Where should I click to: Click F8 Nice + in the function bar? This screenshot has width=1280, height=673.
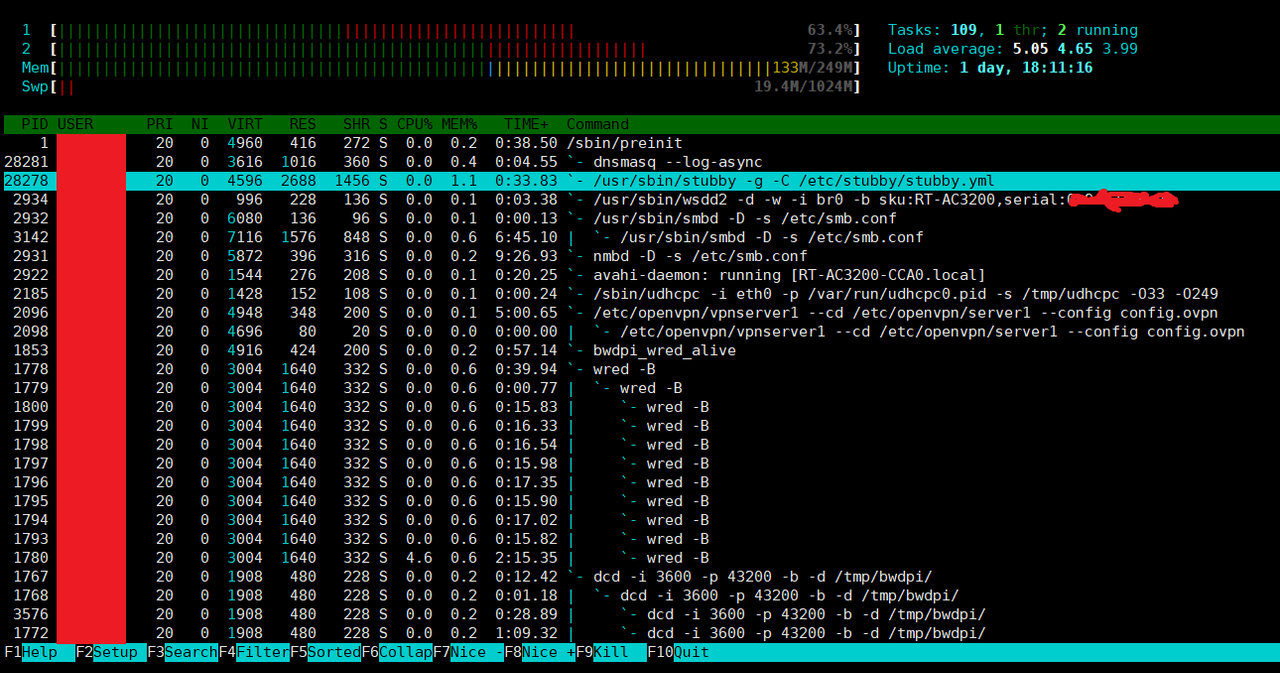click(540, 652)
